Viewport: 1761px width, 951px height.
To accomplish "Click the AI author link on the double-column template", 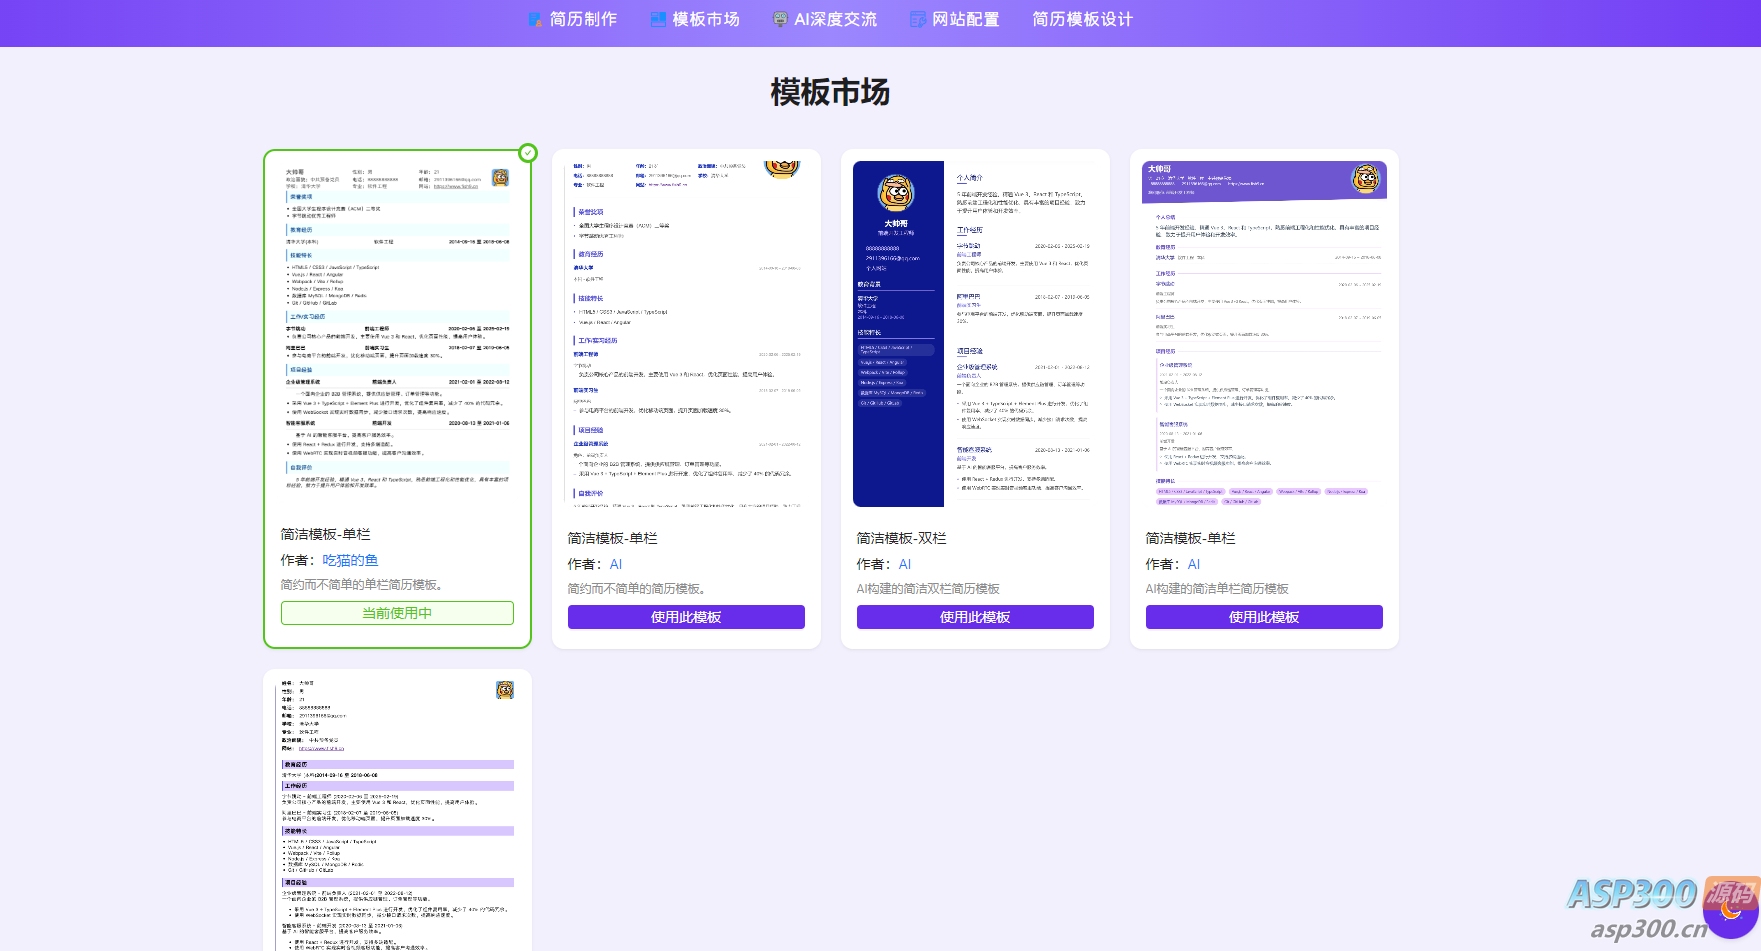I will tap(905, 564).
